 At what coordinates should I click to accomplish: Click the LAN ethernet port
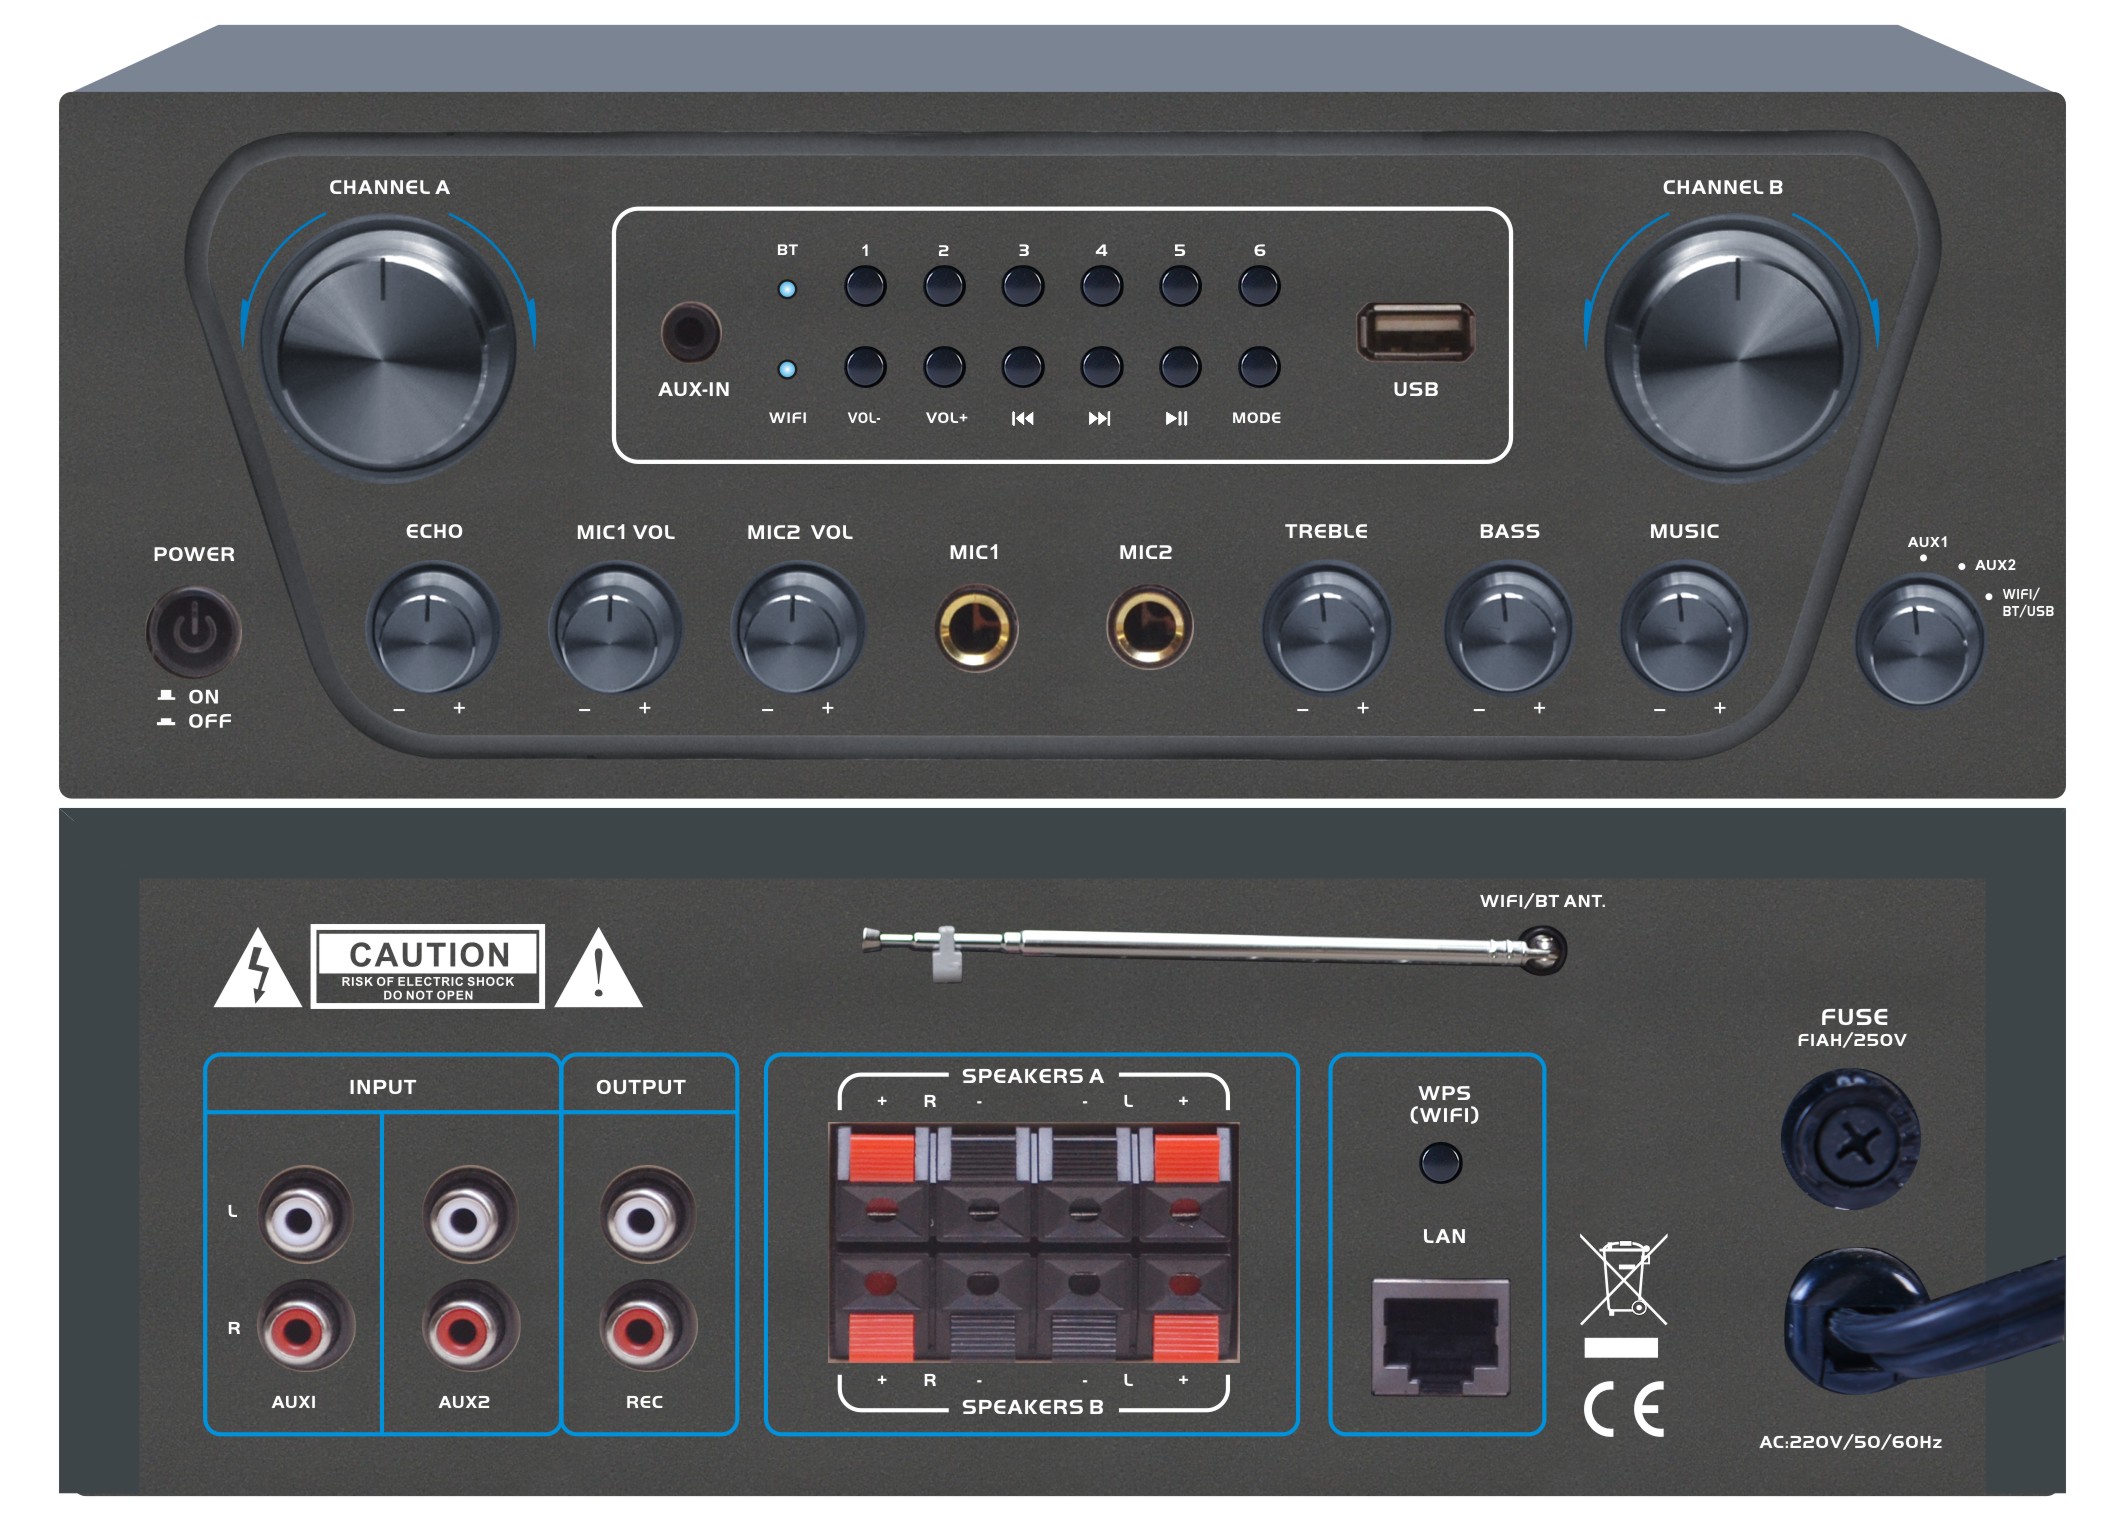(1439, 1337)
